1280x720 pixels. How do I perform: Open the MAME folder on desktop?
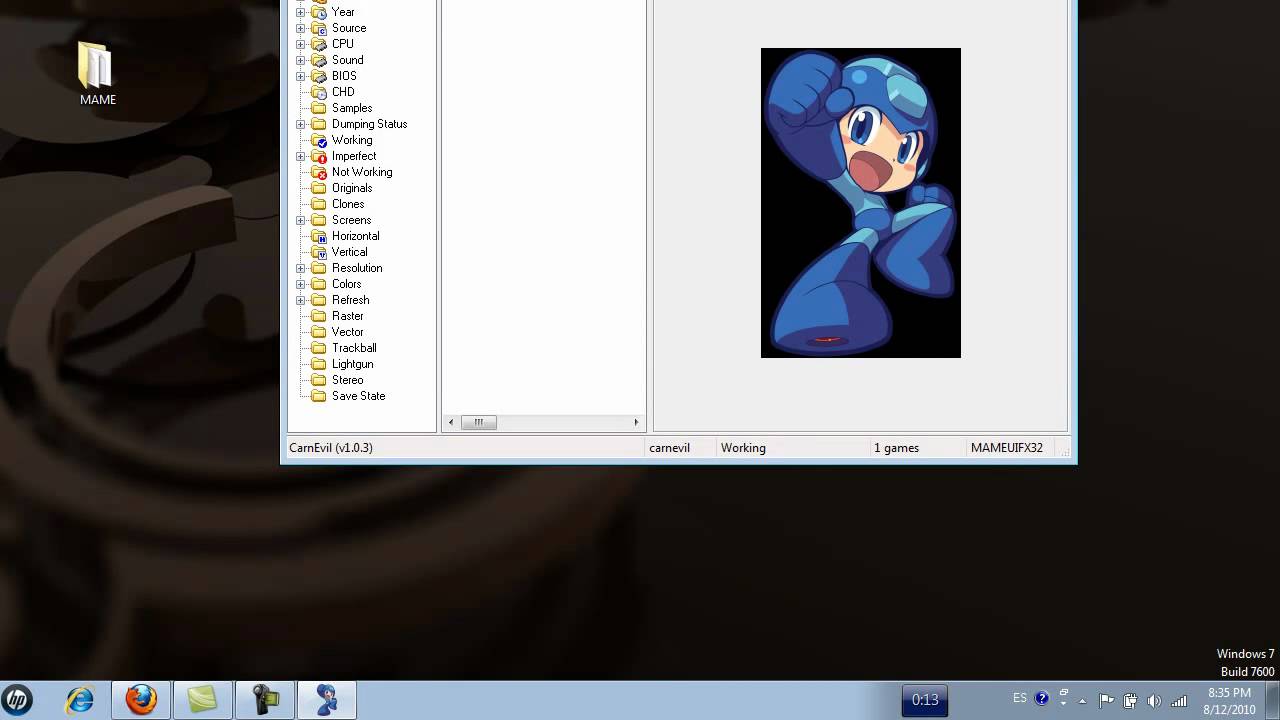point(97,73)
